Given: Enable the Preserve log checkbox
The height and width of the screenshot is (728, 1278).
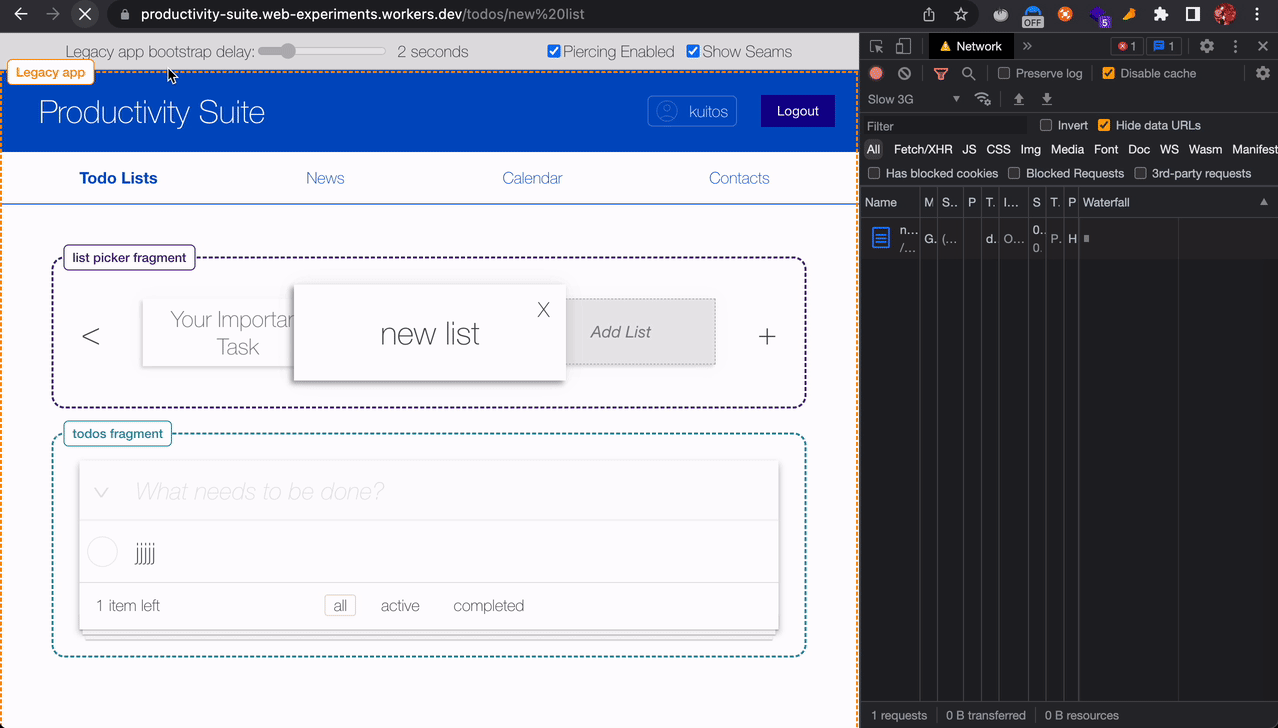Looking at the screenshot, I should click(1004, 73).
